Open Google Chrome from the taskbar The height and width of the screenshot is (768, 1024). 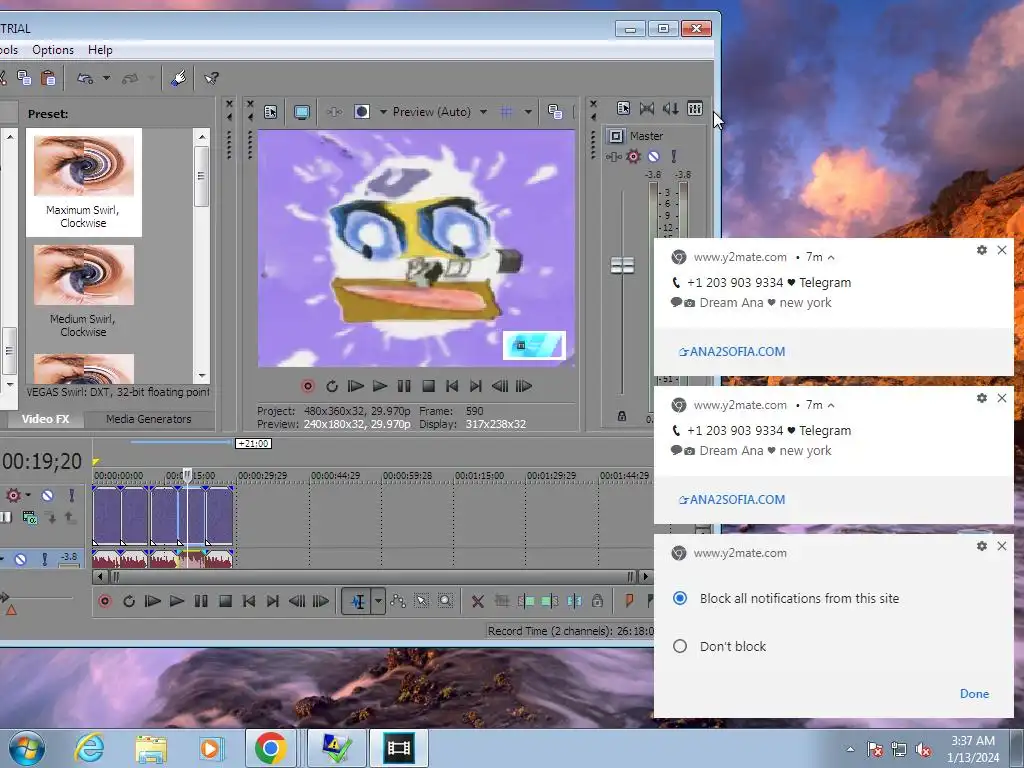270,748
